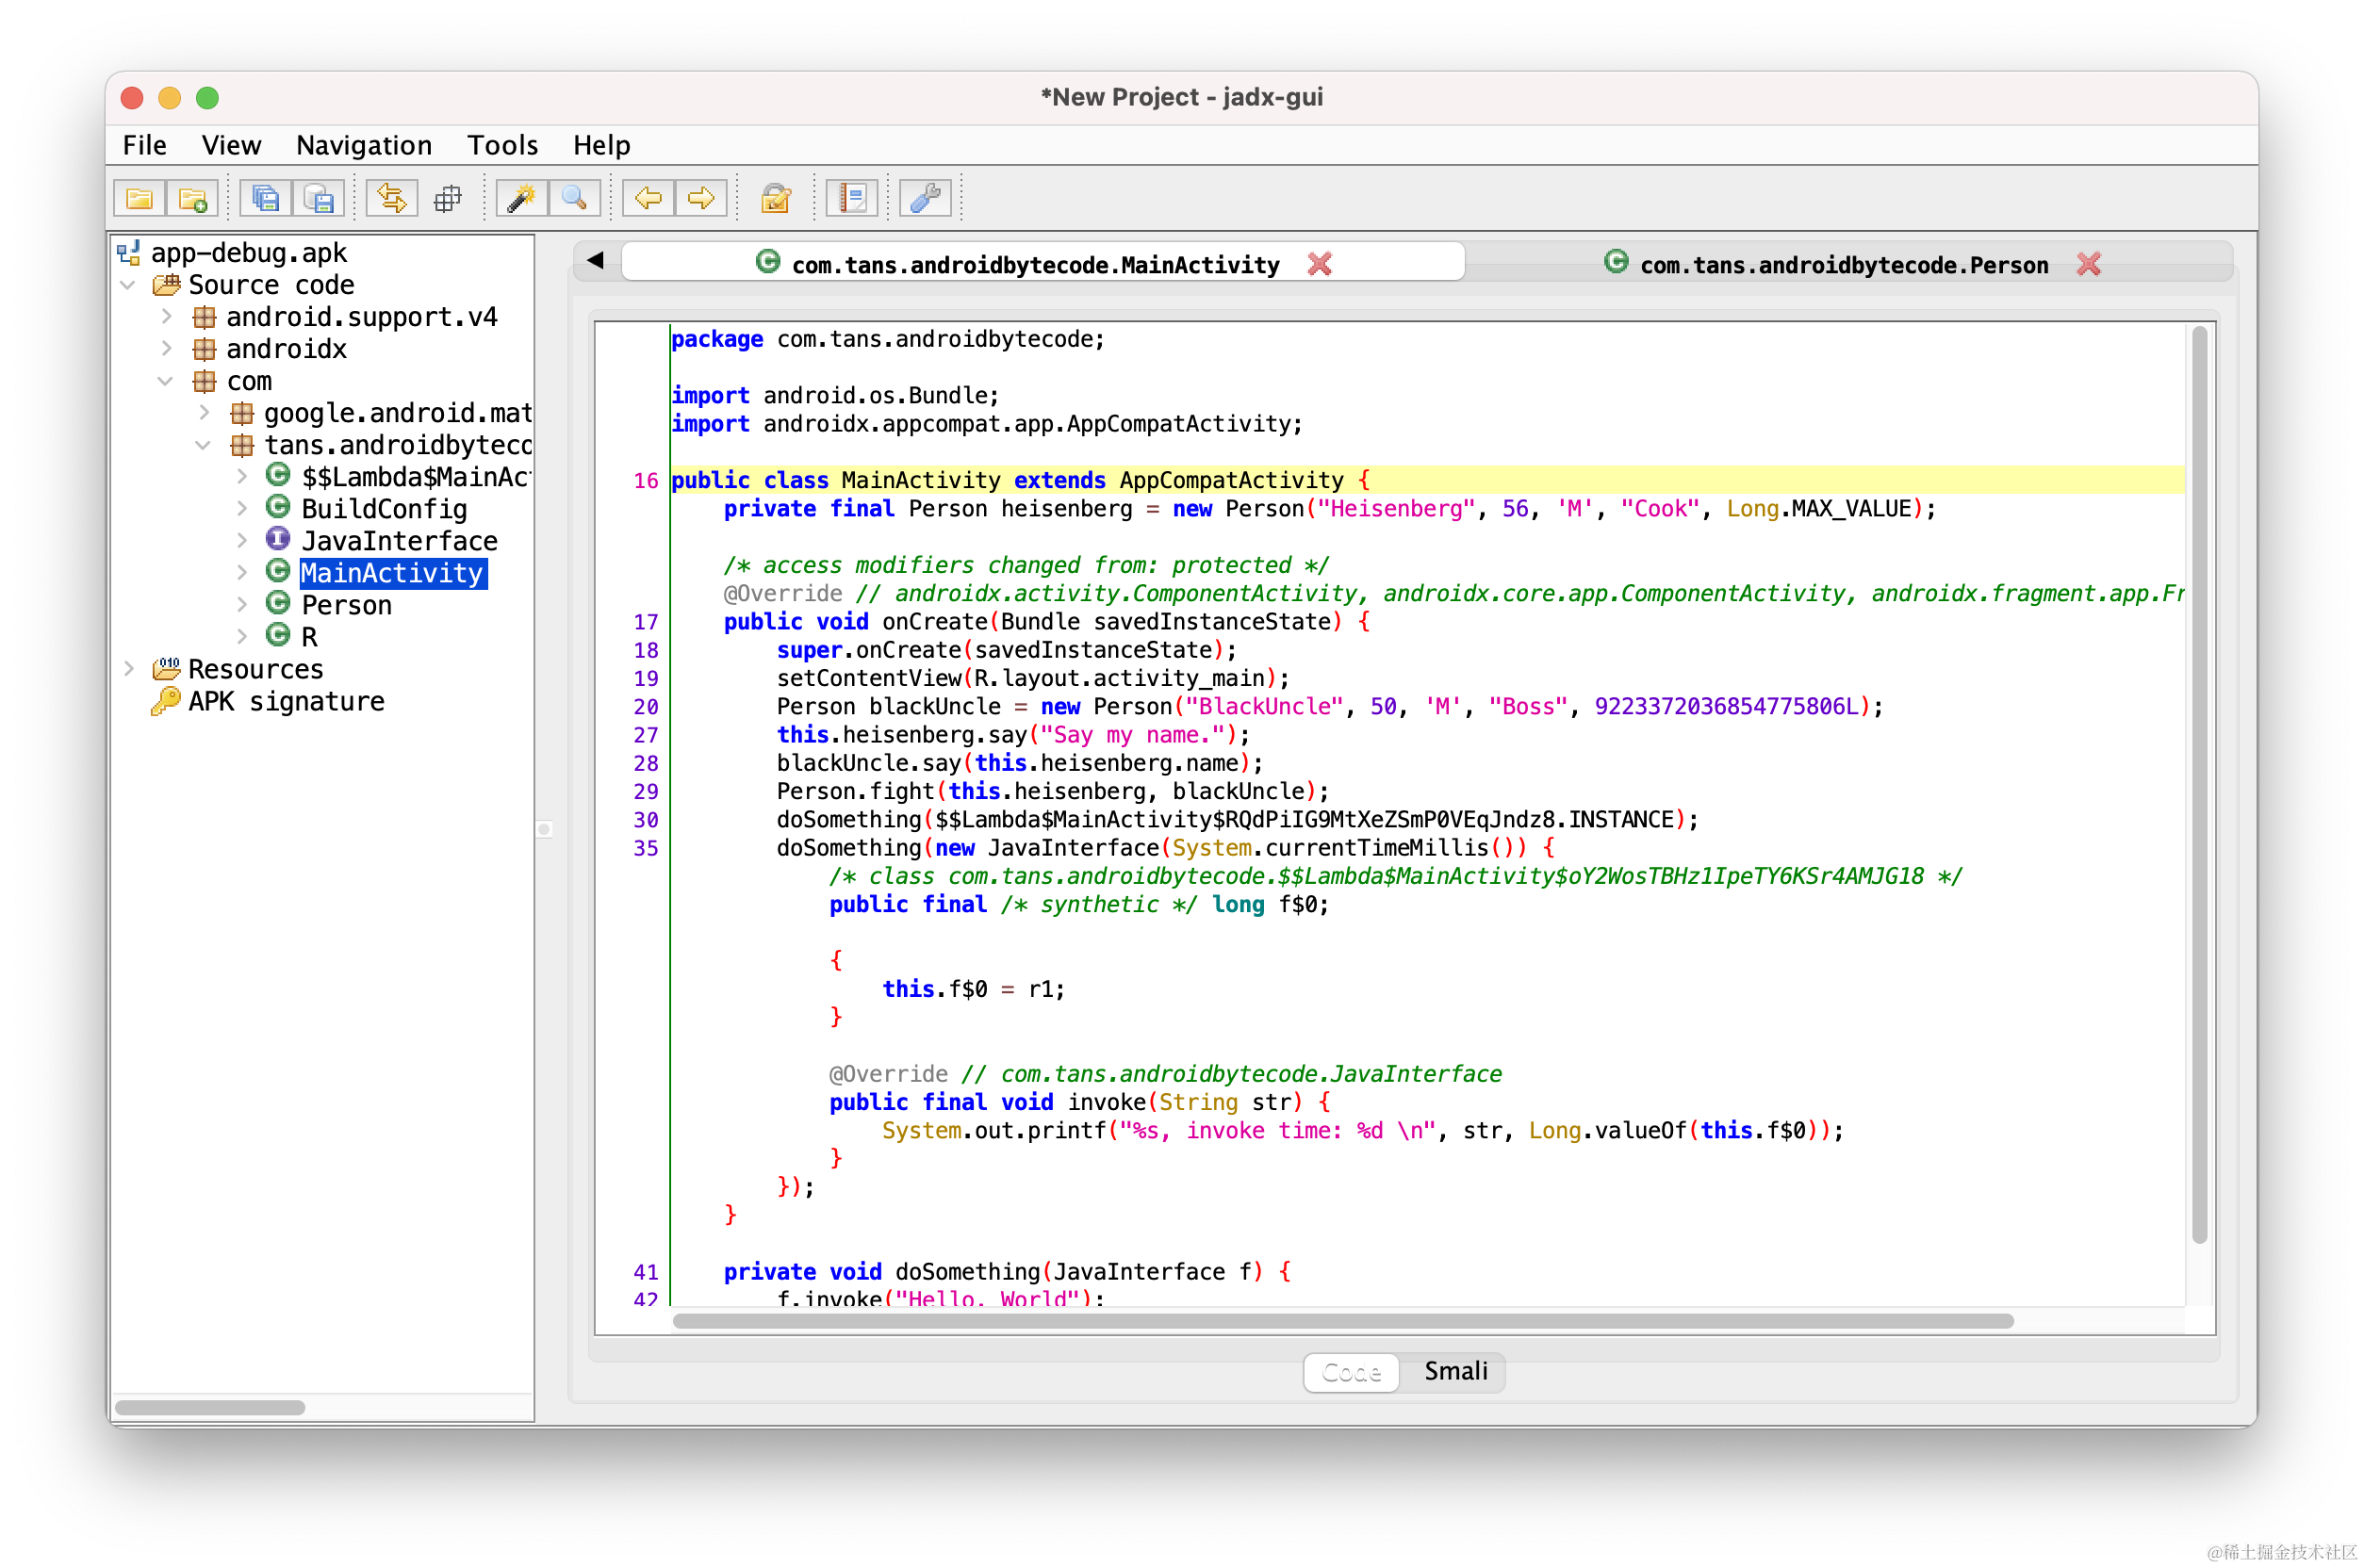The image size is (2364, 1568).
Task: Collapse the tans.androidbytecode package
Action: (x=204, y=445)
